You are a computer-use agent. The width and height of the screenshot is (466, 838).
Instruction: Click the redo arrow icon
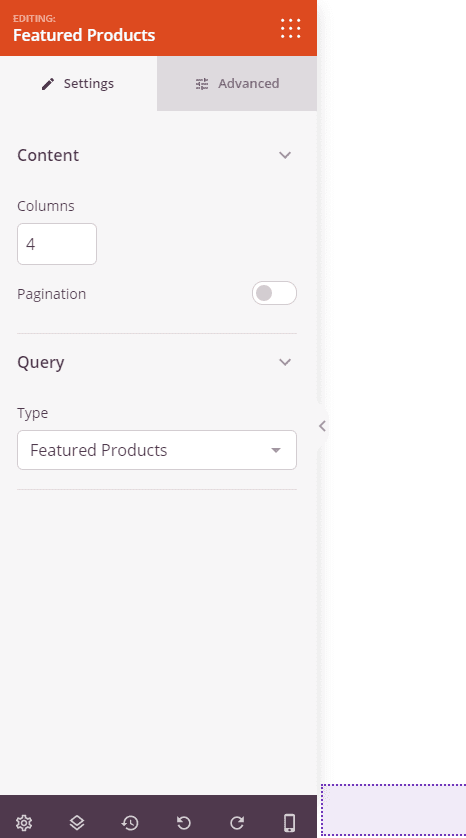(237, 823)
